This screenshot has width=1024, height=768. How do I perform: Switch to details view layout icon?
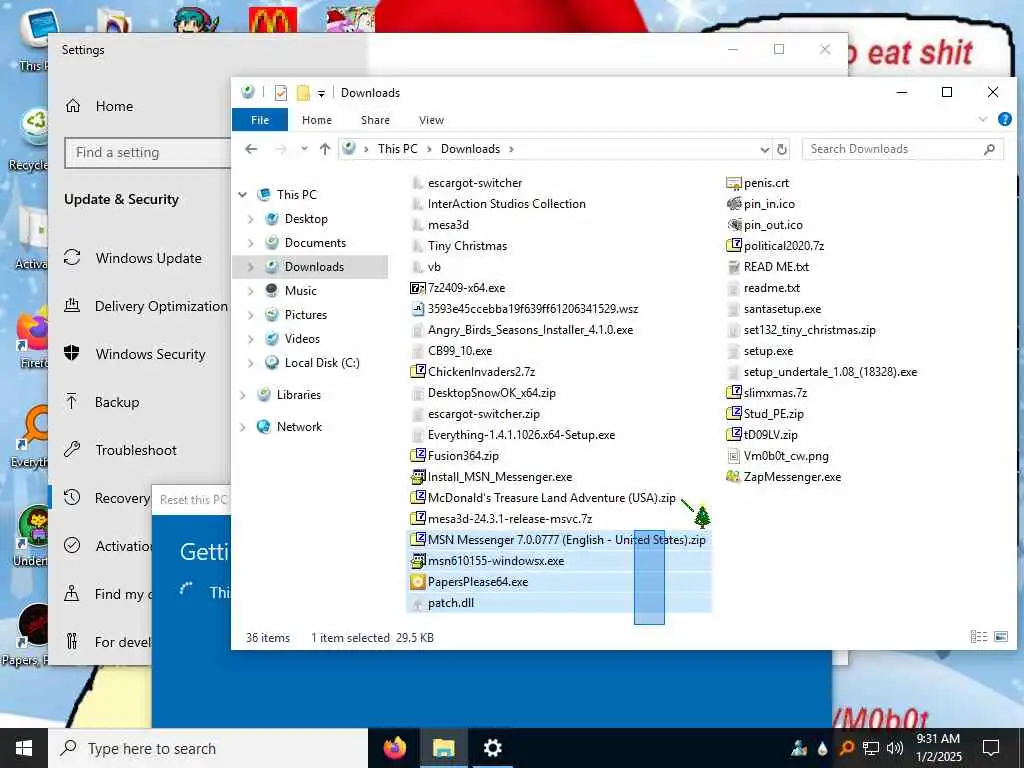pyautogui.click(x=978, y=637)
